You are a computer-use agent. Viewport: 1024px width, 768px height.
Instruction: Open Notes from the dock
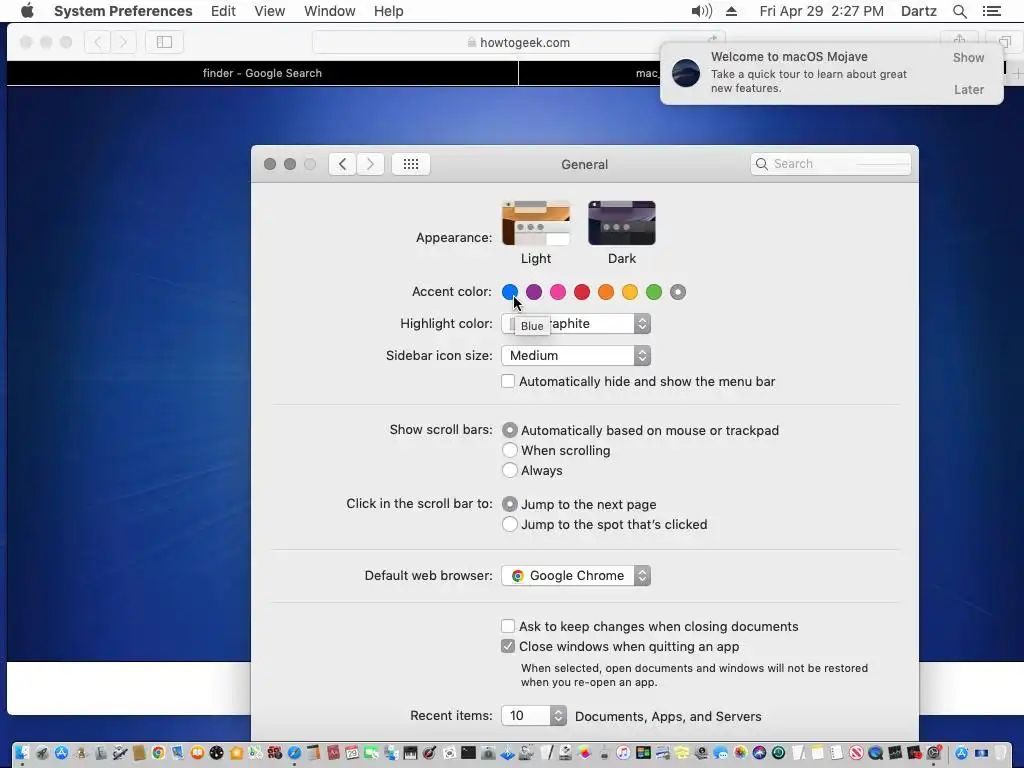pos(818,753)
